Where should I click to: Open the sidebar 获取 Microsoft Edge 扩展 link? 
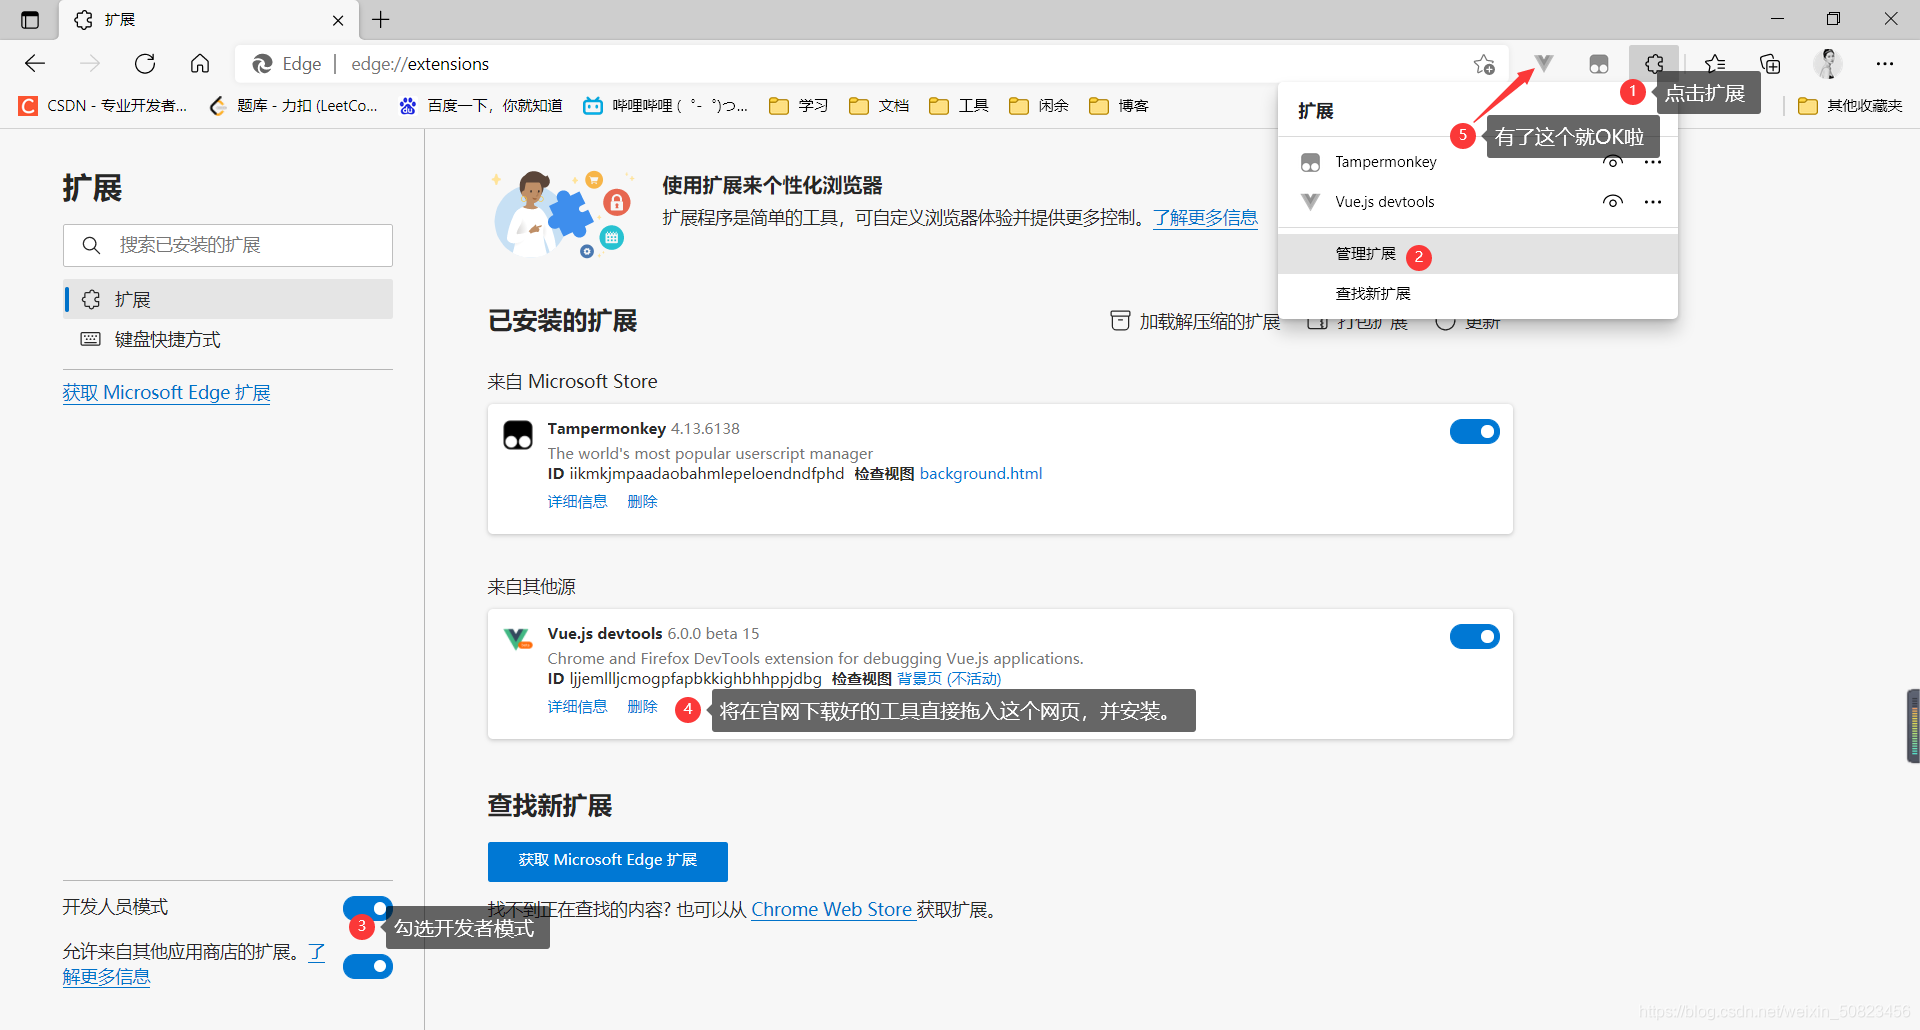point(166,393)
